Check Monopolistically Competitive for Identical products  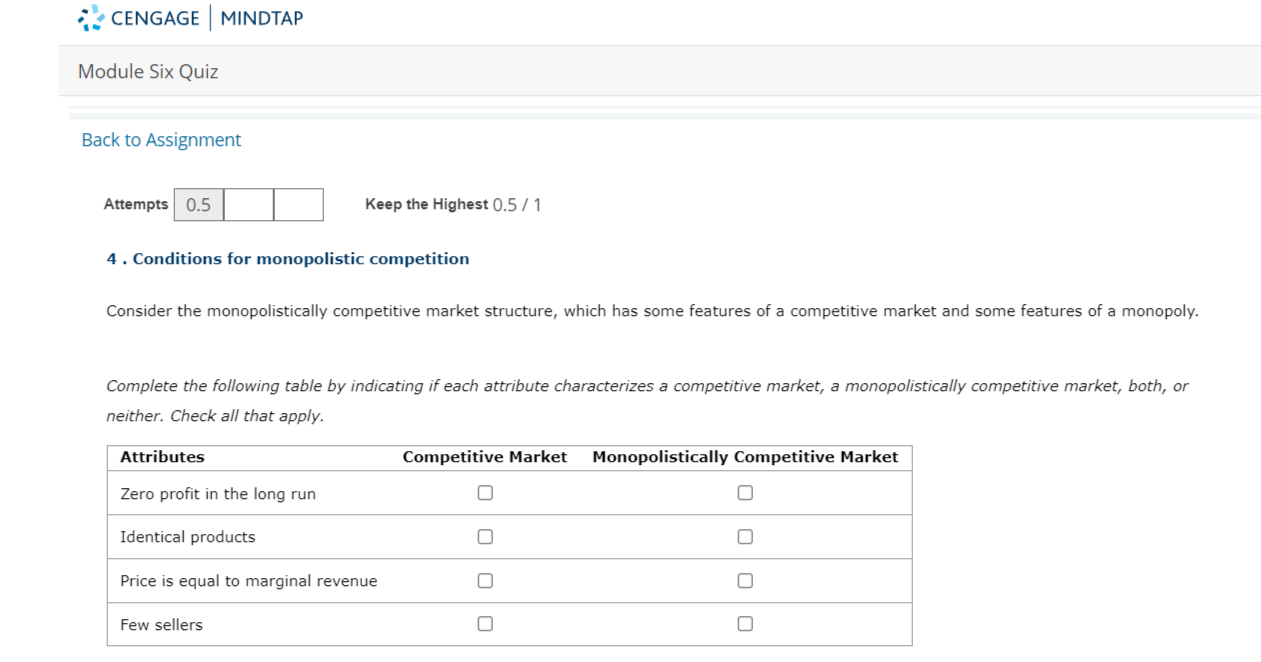(x=743, y=536)
